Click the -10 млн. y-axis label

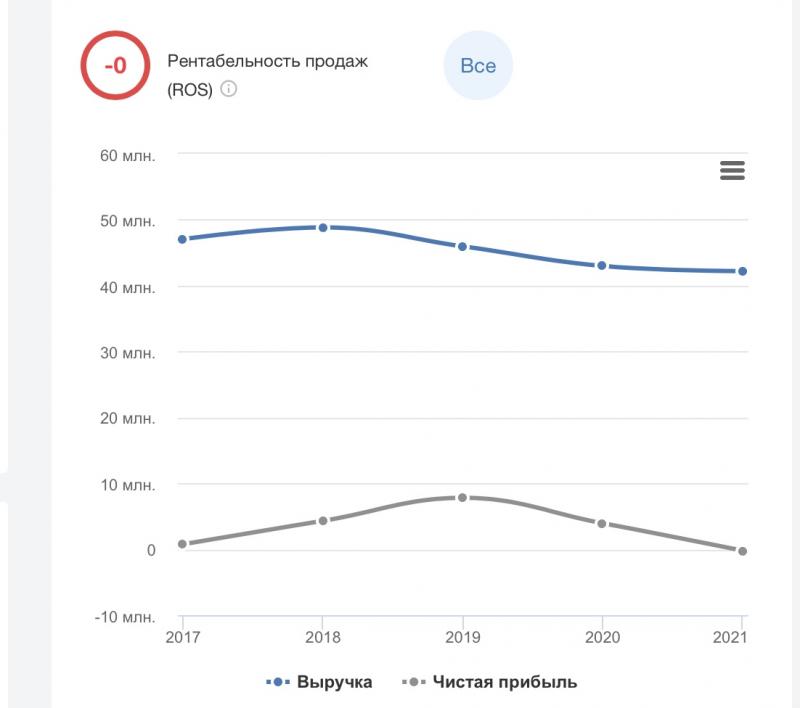[x=125, y=616]
